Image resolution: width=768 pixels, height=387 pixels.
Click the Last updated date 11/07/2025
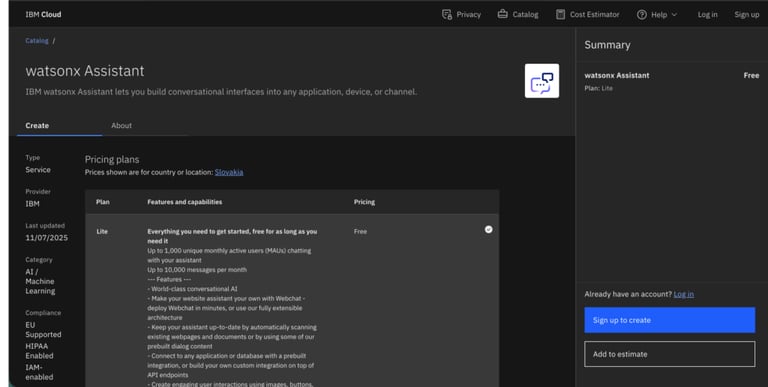[x=47, y=238]
